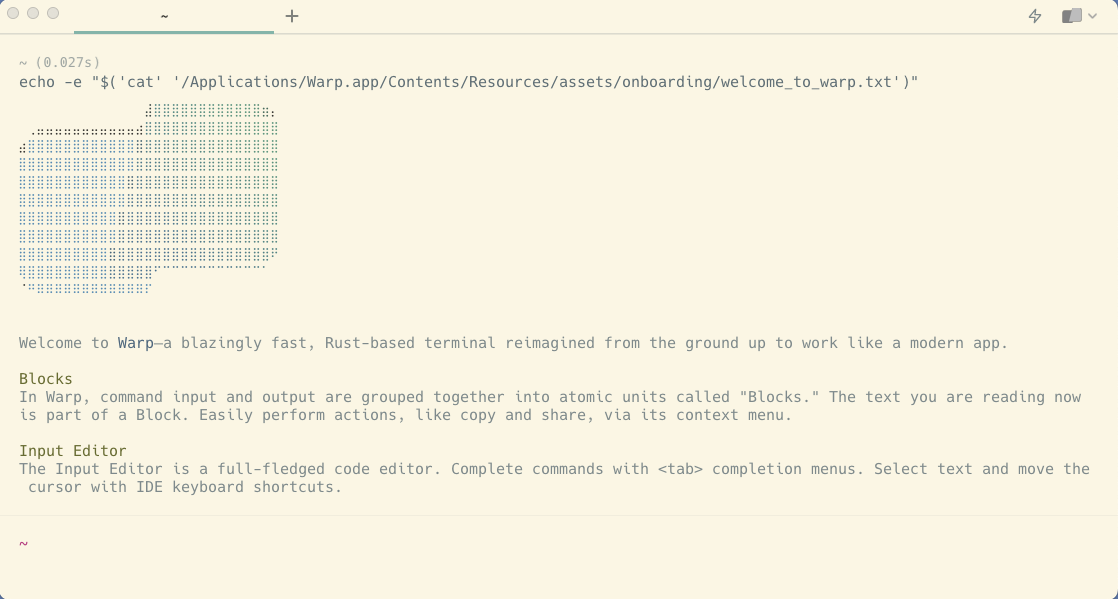Focus the input editor at the pink ~ prompt

click(559, 544)
